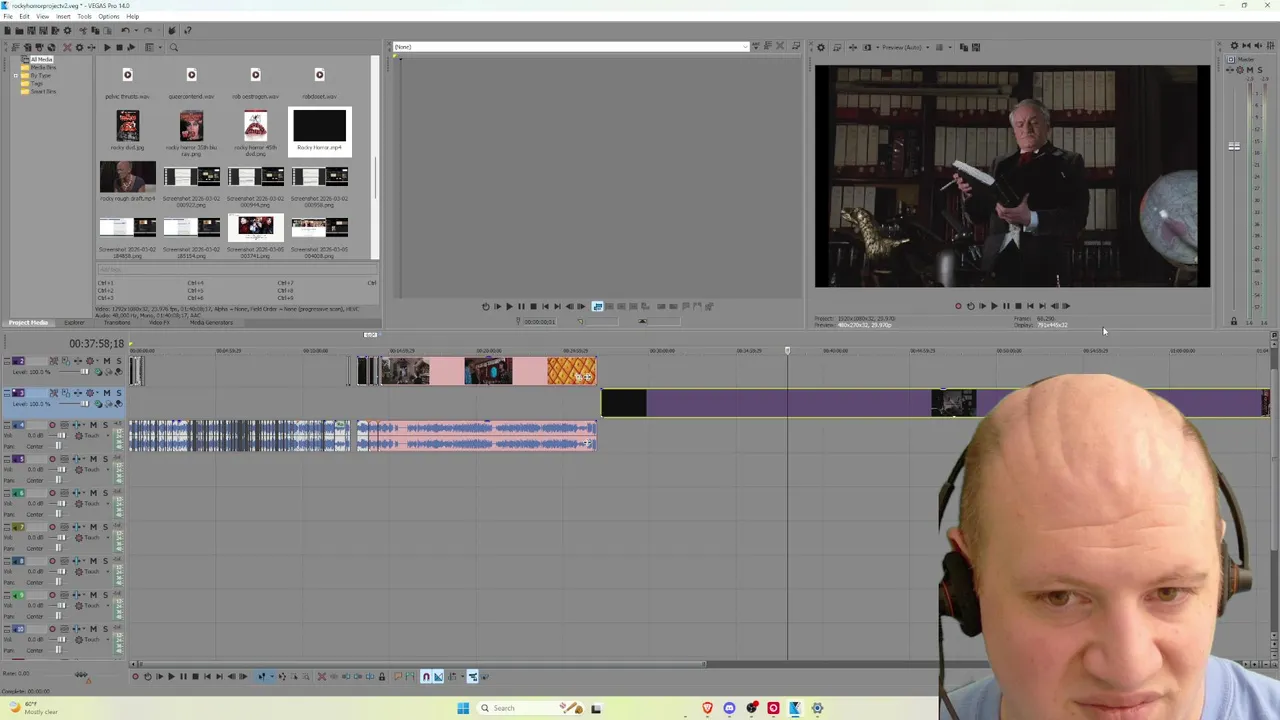Viewport: 1280px width, 720px height.
Task: Click the Record button under video preview
Action: click(958, 306)
